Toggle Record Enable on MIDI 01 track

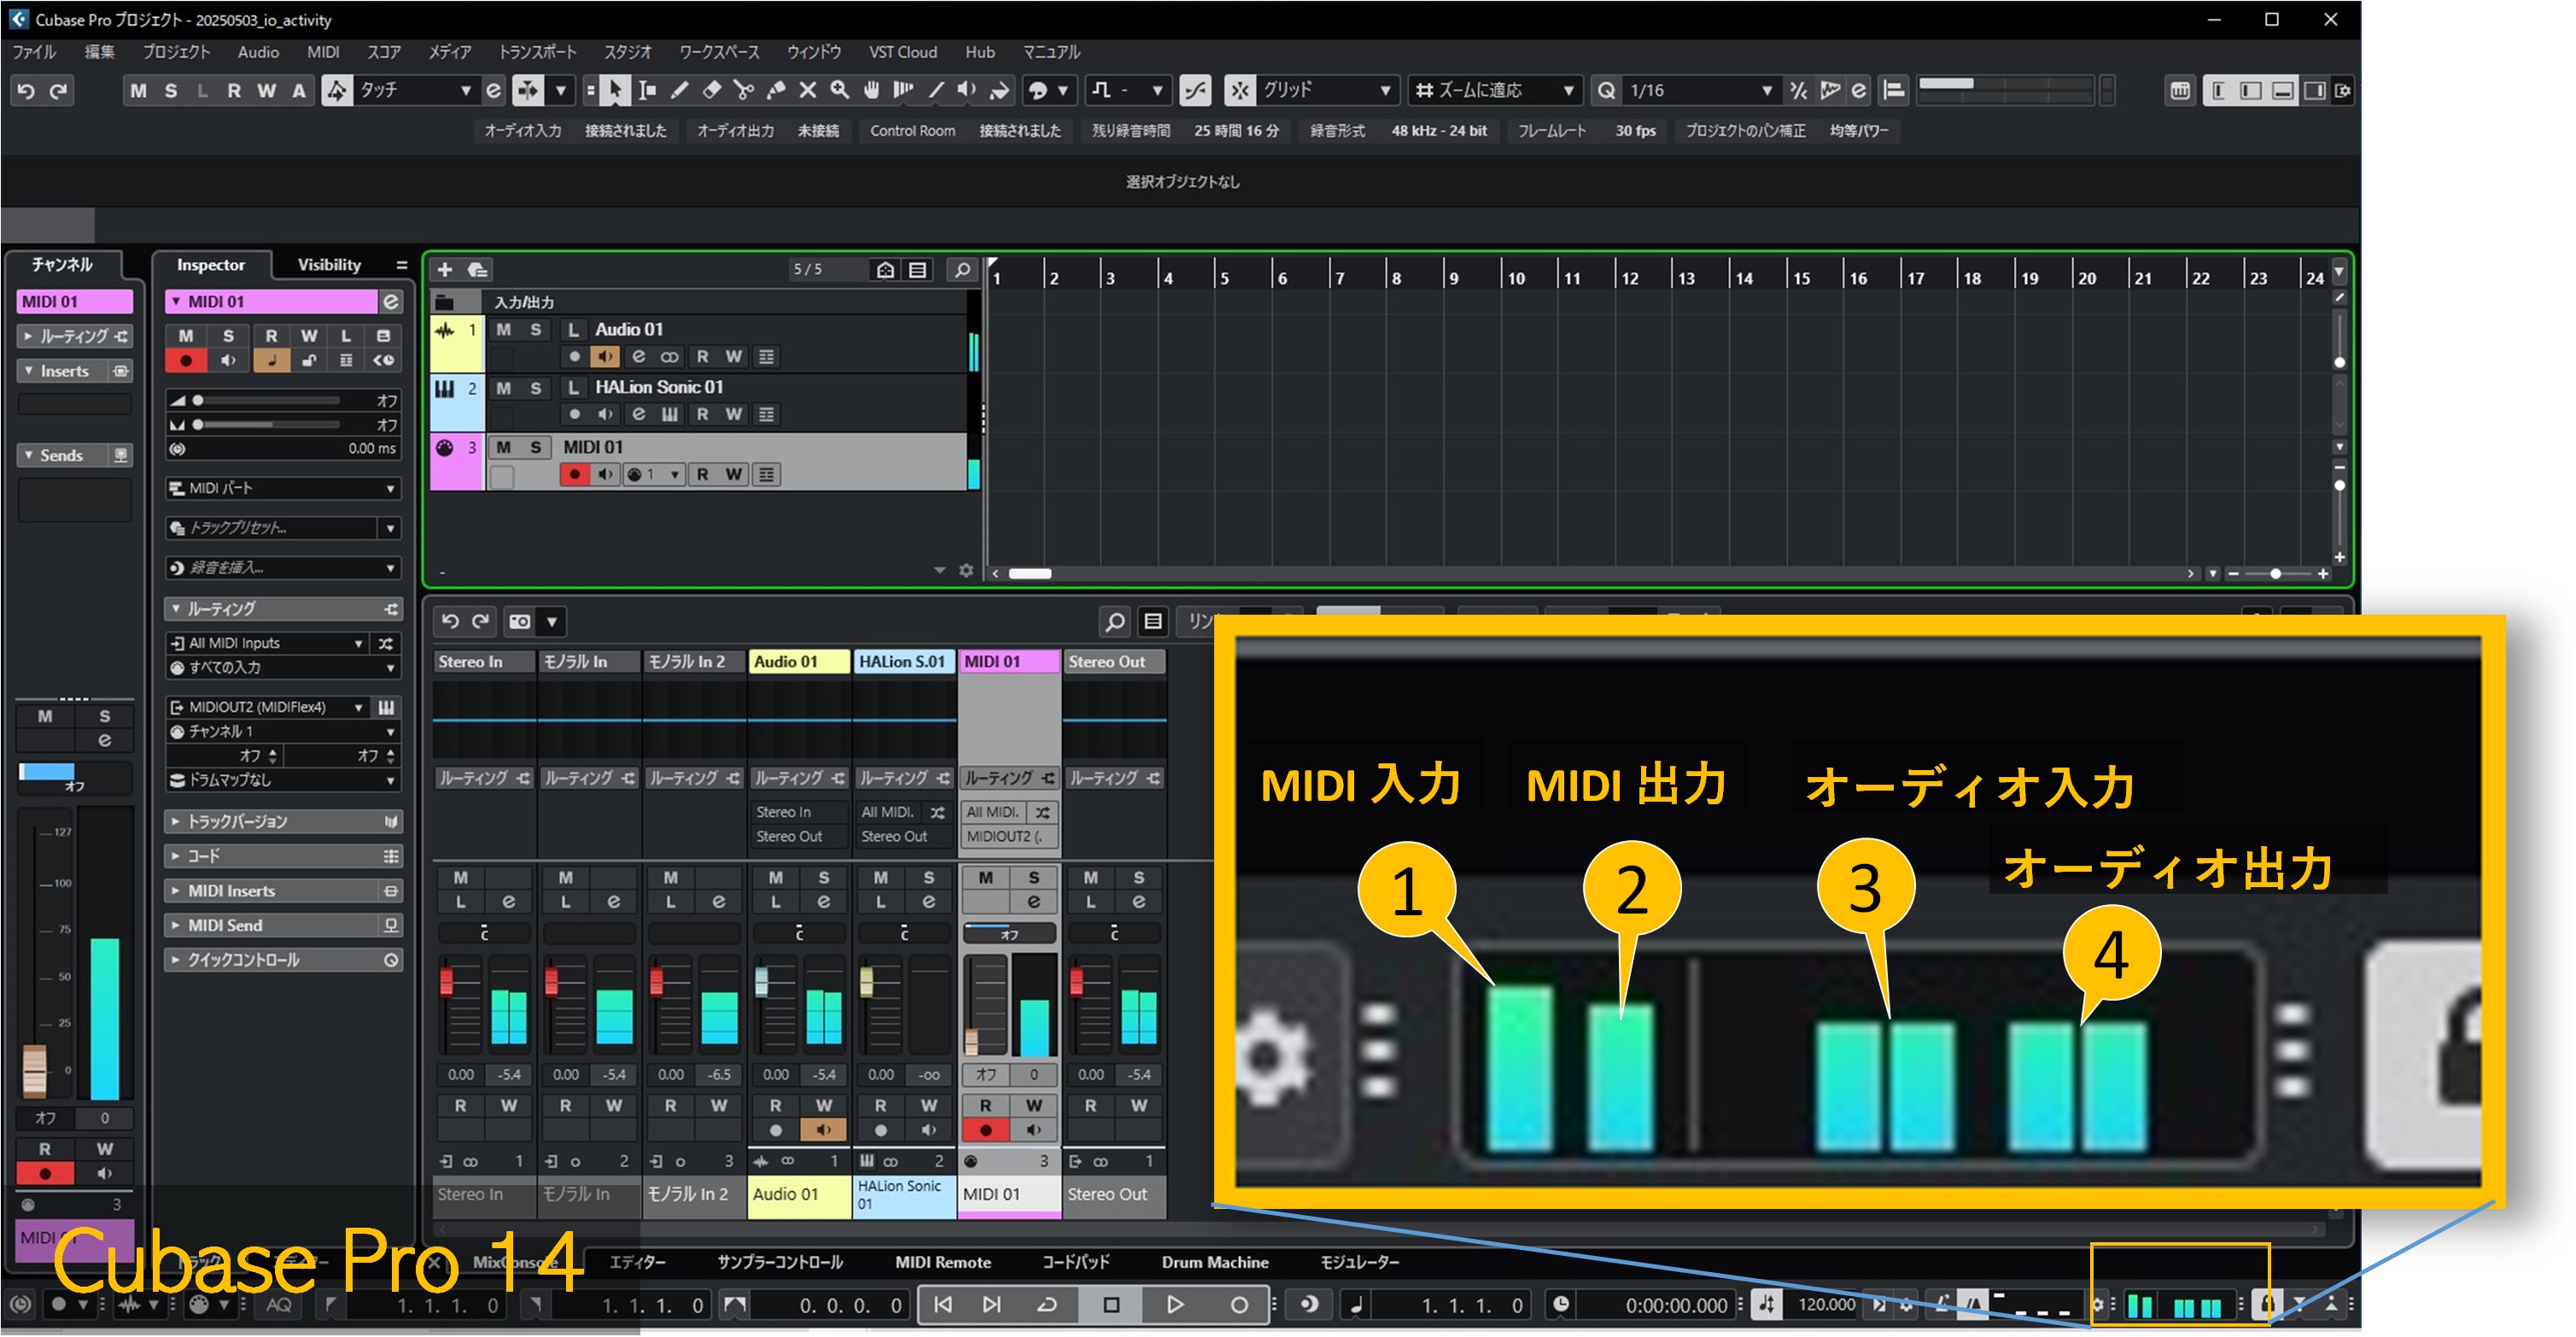pyautogui.click(x=574, y=475)
